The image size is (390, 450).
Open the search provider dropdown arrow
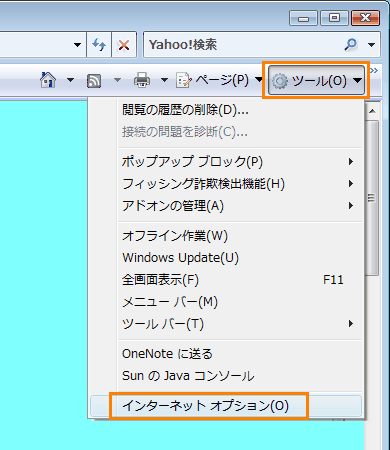(x=371, y=45)
